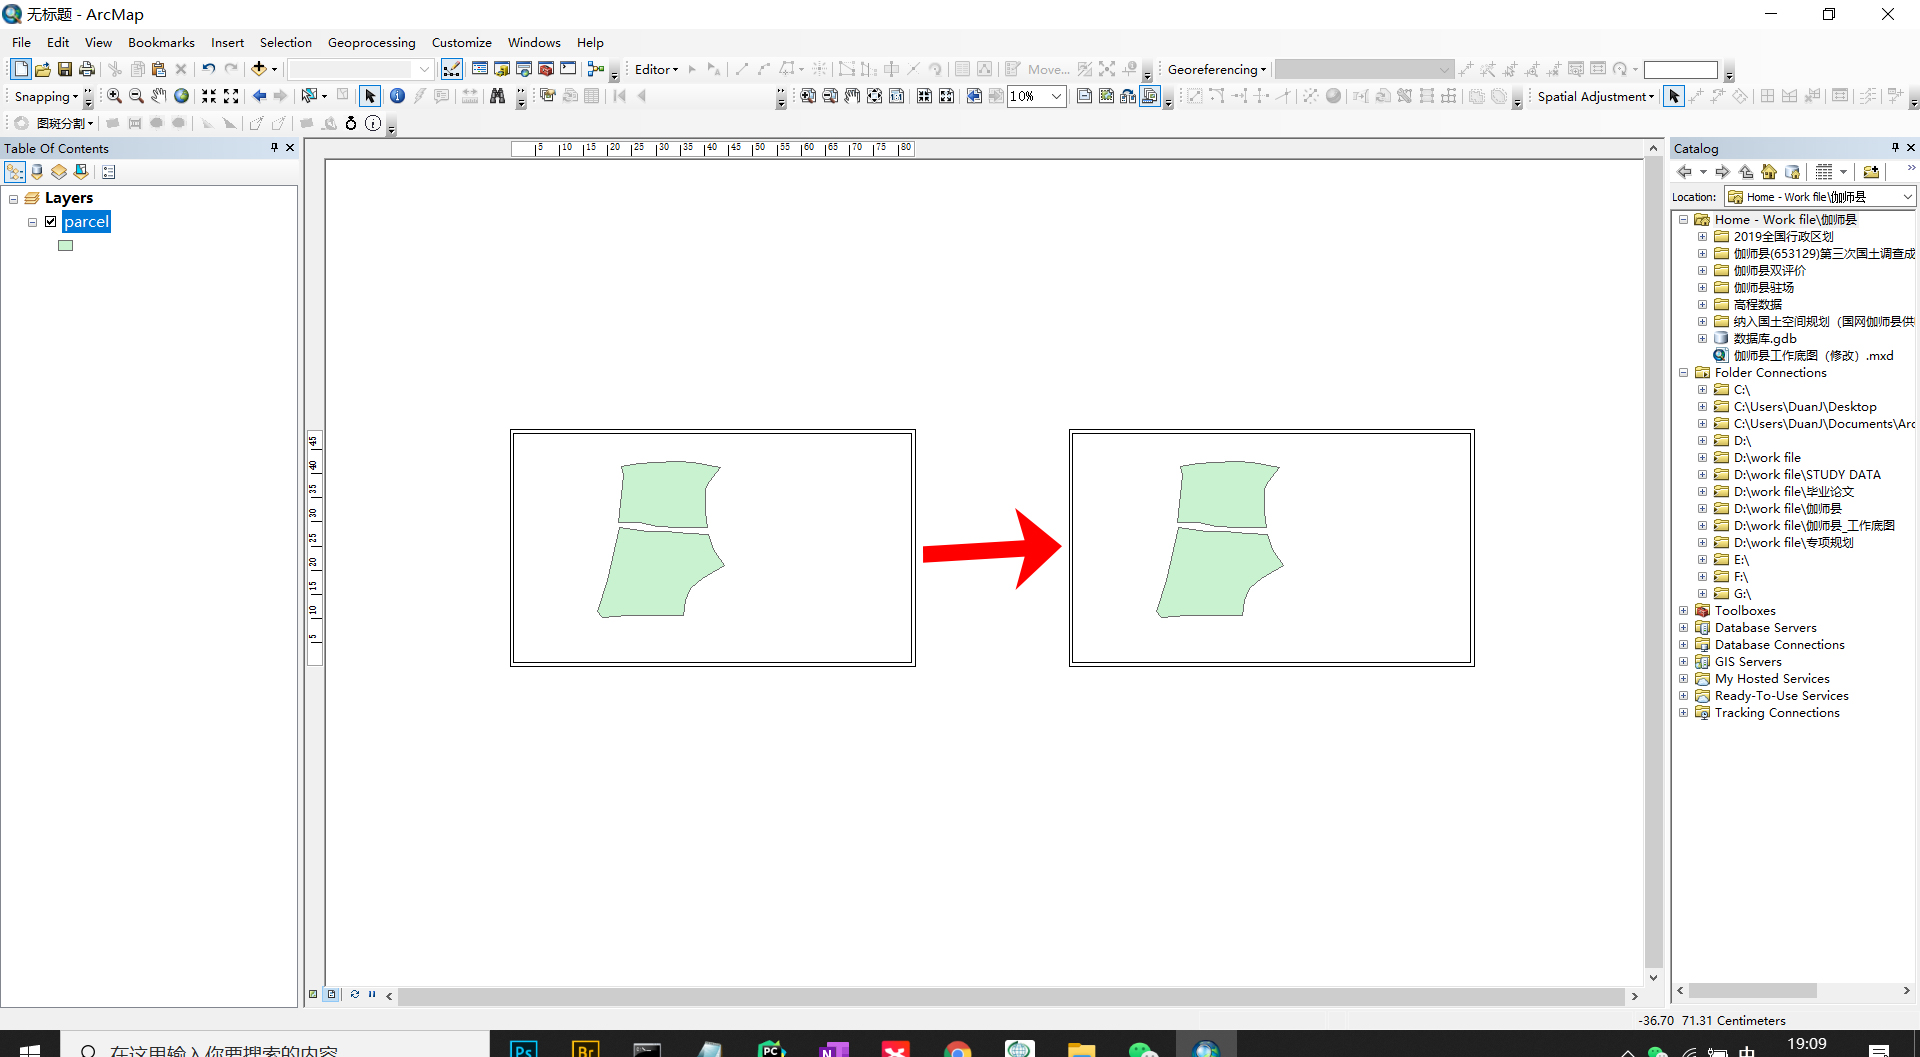Open the Bookmarks menu
This screenshot has width=1920, height=1057.
pos(161,42)
